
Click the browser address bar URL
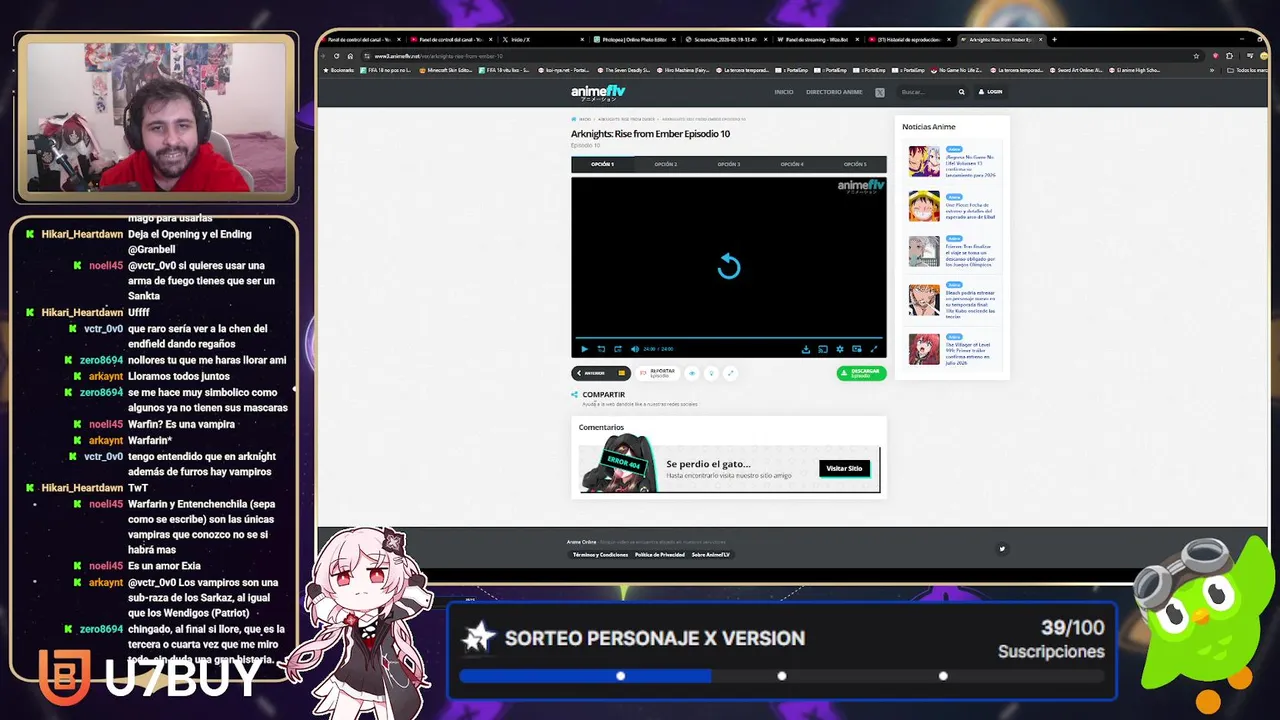pyautogui.click(x=438, y=56)
